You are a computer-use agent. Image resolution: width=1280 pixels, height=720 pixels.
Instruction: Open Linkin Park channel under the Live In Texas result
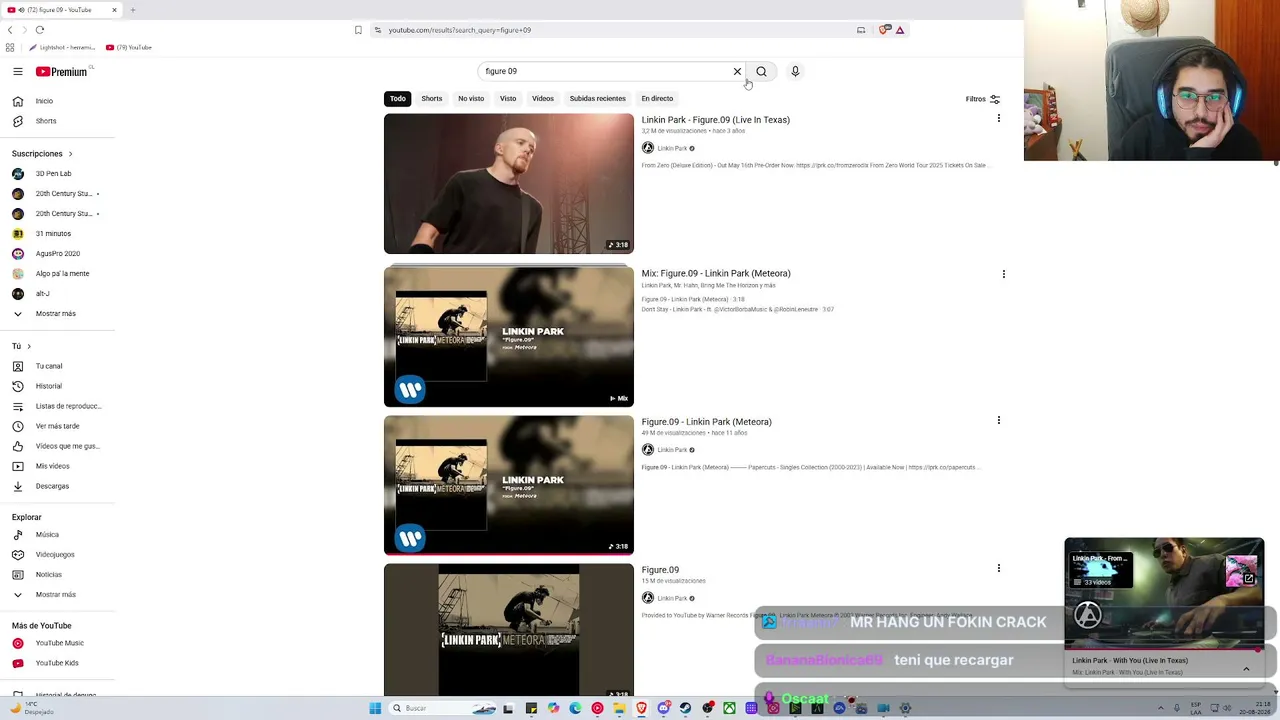coord(672,149)
